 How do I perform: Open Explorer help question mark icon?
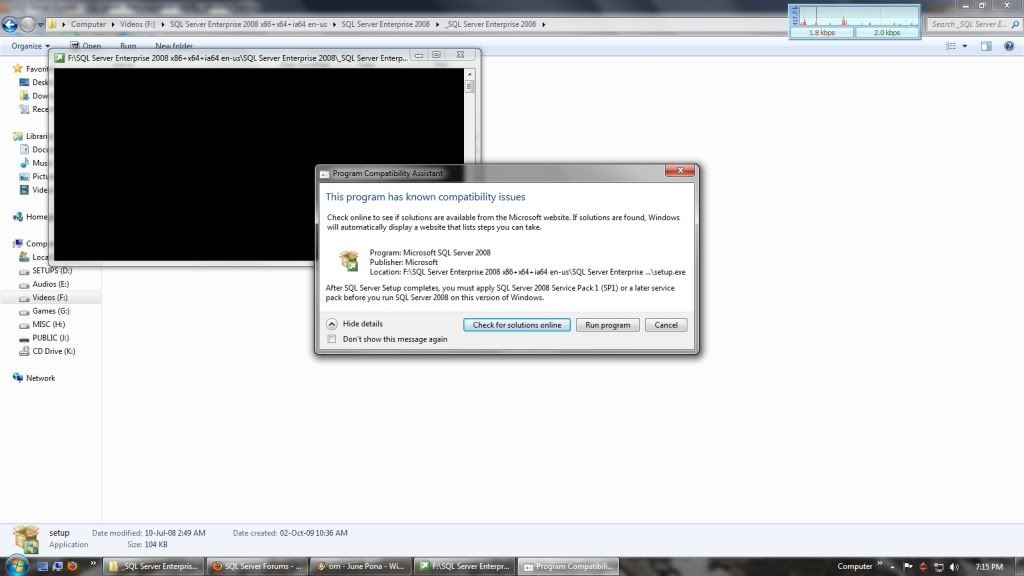pos(1009,46)
